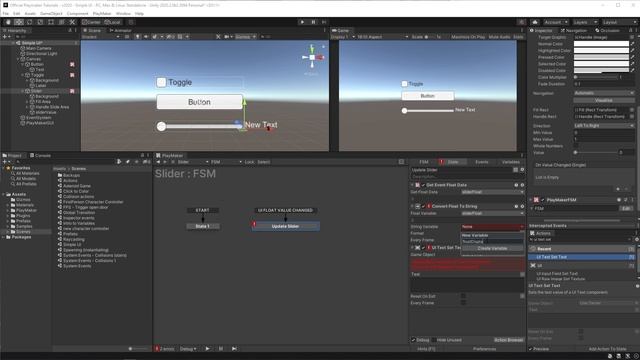Viewport: 640px width, 360px height.
Task: Click the Visualize button in Inspector
Action: (604, 100)
